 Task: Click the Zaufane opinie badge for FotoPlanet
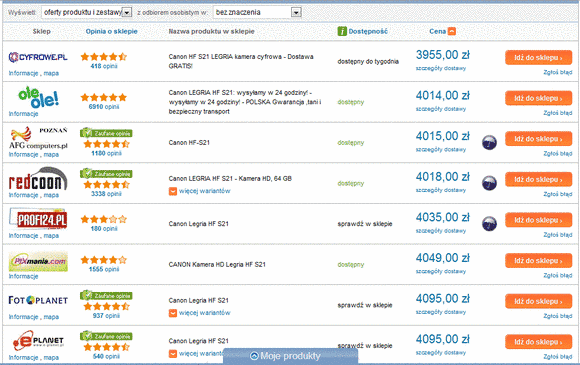(106, 295)
